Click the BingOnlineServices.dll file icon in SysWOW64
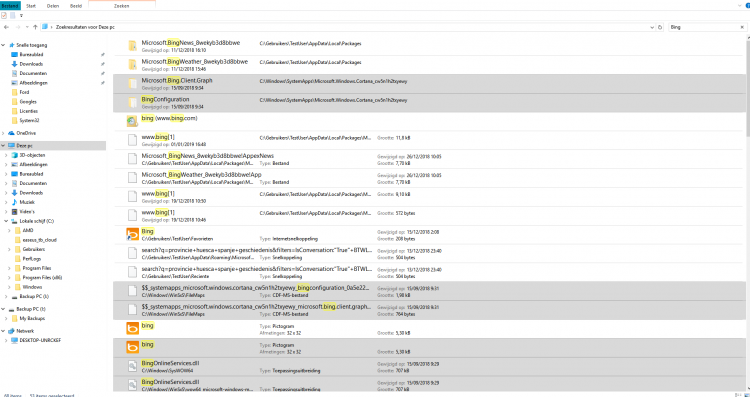The image size is (750, 397). (132, 366)
